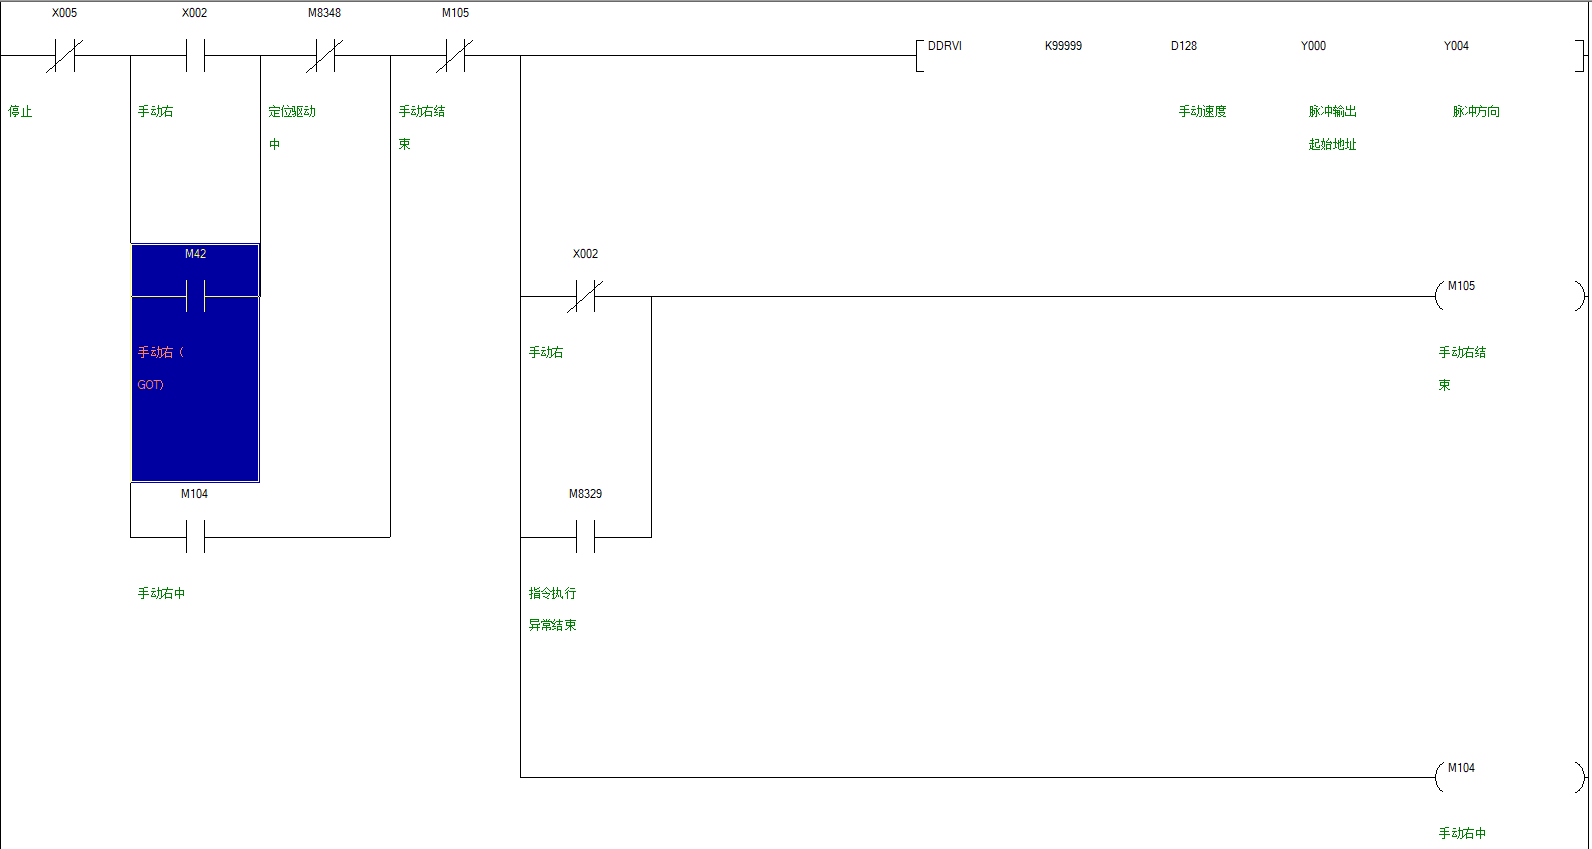1592x849 pixels.
Task: Click the 手动速度 comment below D128
Action: click(x=1202, y=112)
